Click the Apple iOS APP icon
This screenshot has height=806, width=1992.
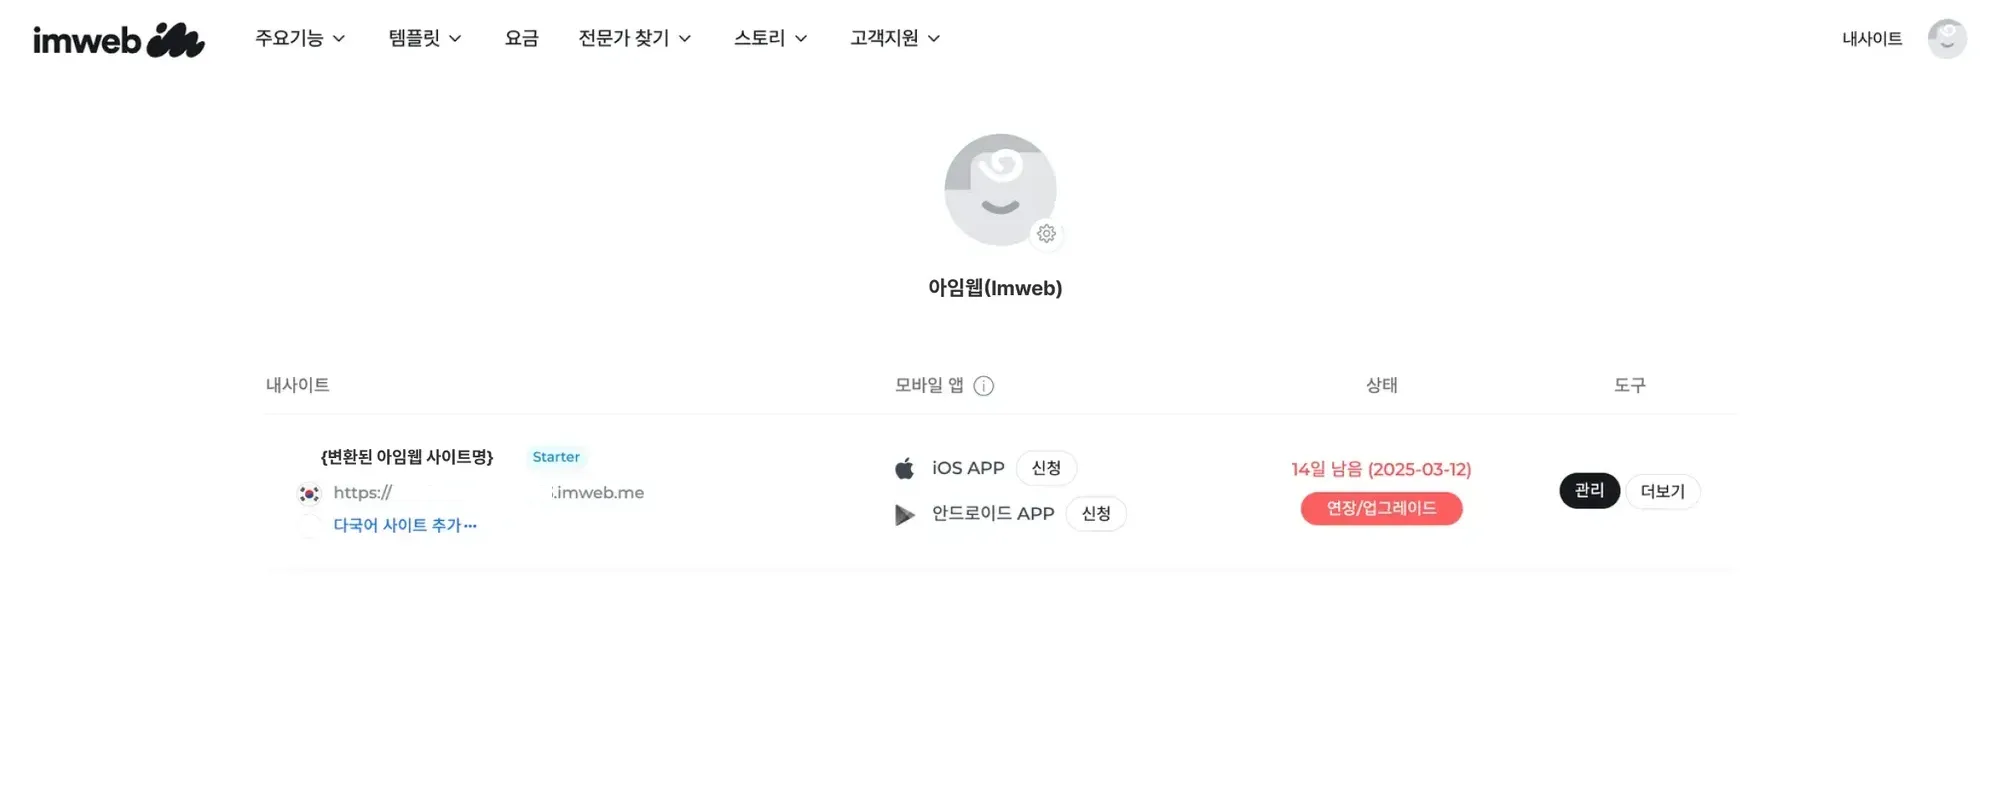tap(905, 468)
